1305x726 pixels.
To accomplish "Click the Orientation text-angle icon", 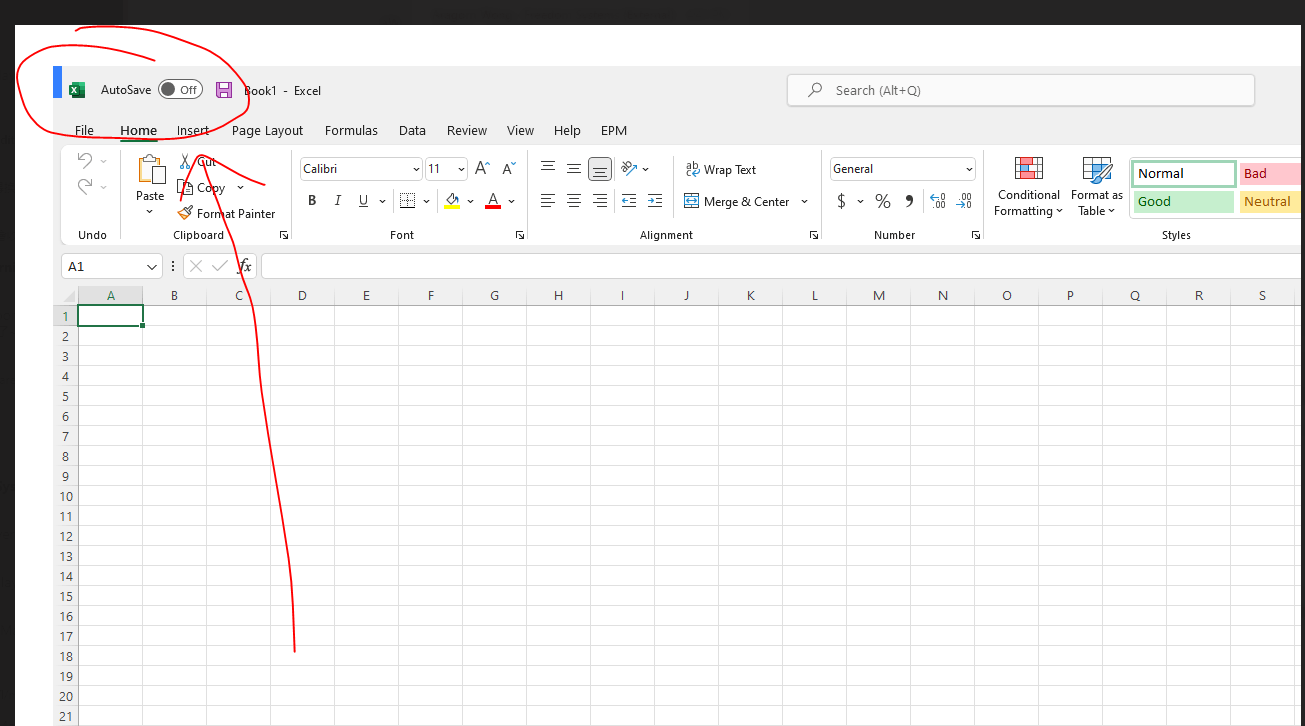I will (x=629, y=168).
